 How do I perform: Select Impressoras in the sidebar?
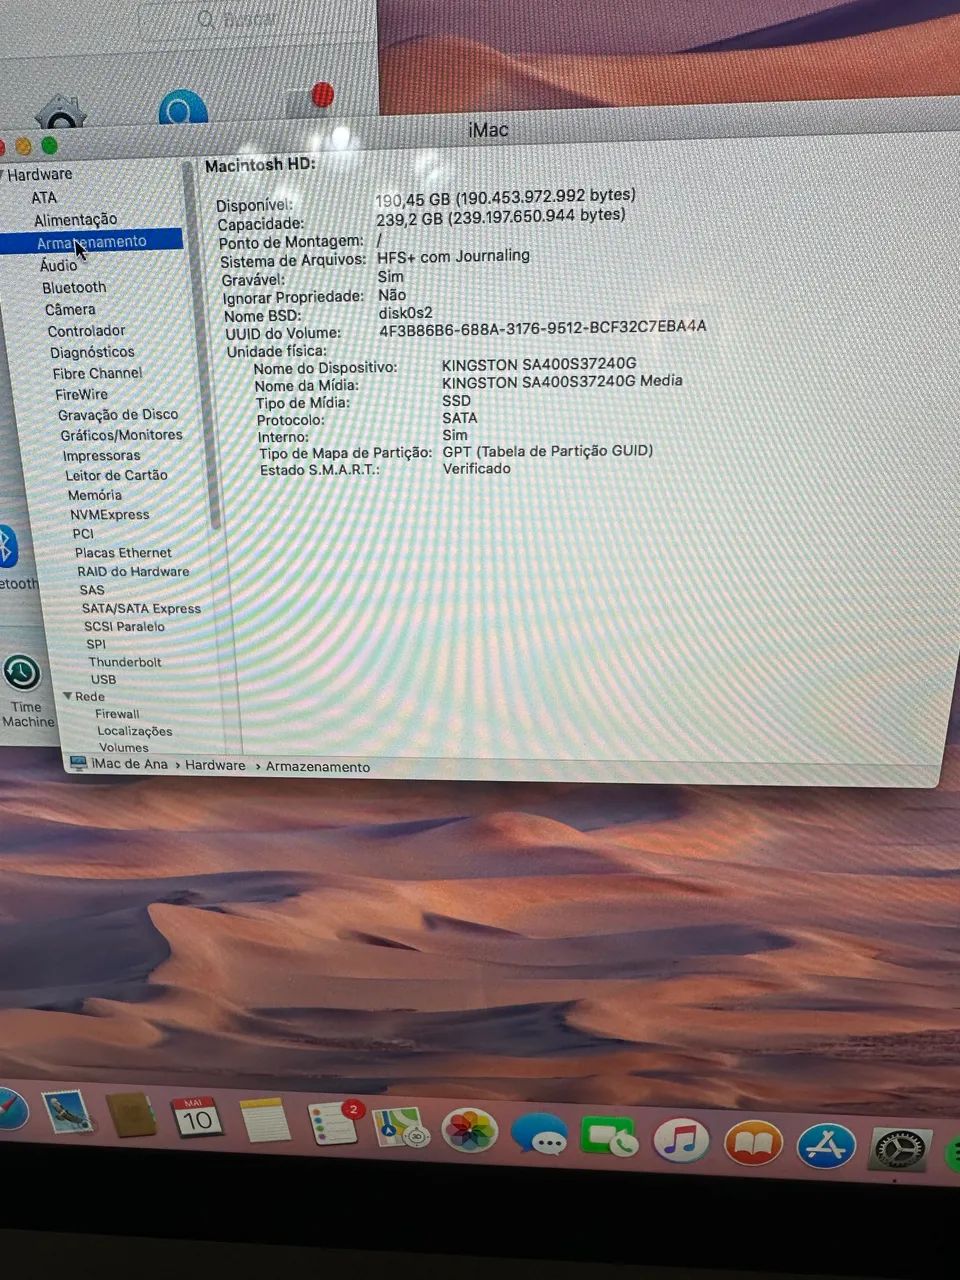(101, 455)
